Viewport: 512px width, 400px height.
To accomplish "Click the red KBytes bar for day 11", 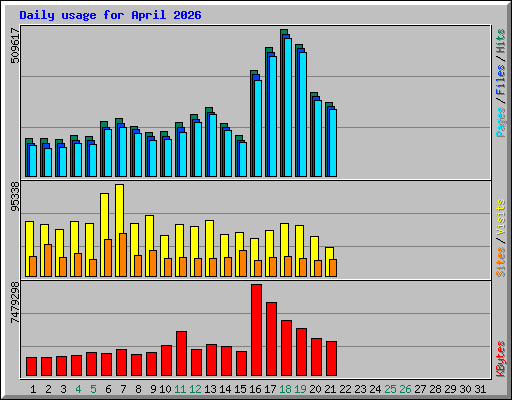I will tap(181, 354).
